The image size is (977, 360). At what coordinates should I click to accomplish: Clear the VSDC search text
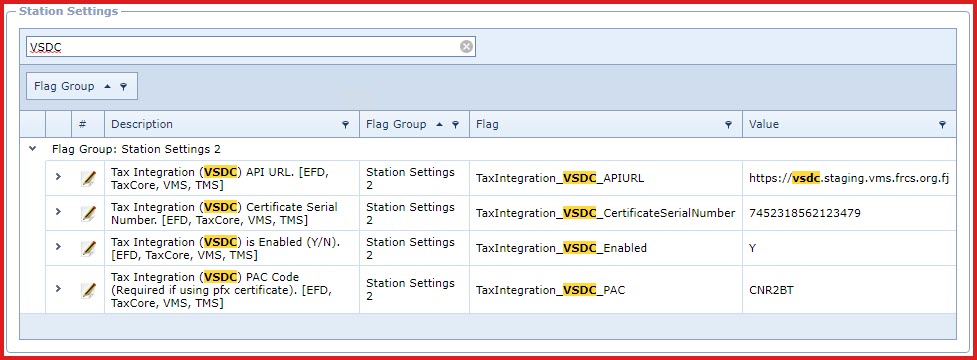(466, 46)
